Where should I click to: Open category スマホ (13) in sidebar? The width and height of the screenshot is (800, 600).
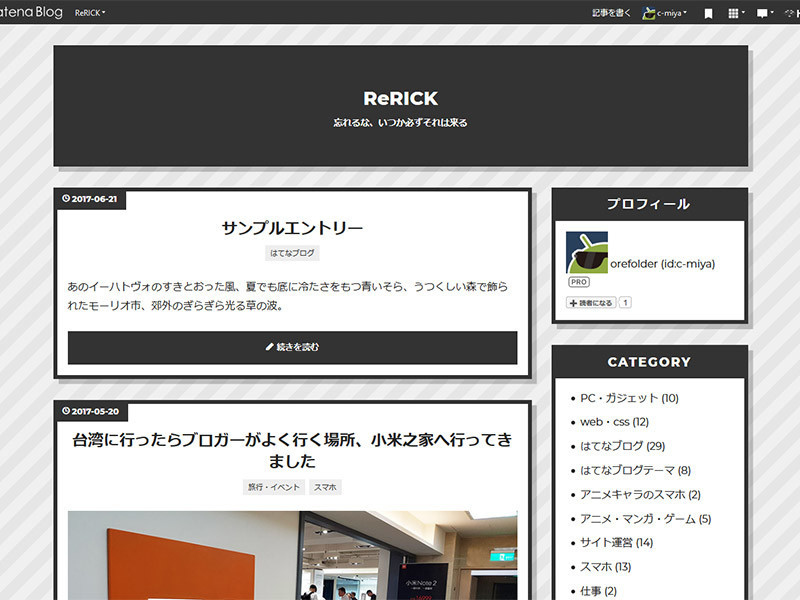click(x=606, y=567)
